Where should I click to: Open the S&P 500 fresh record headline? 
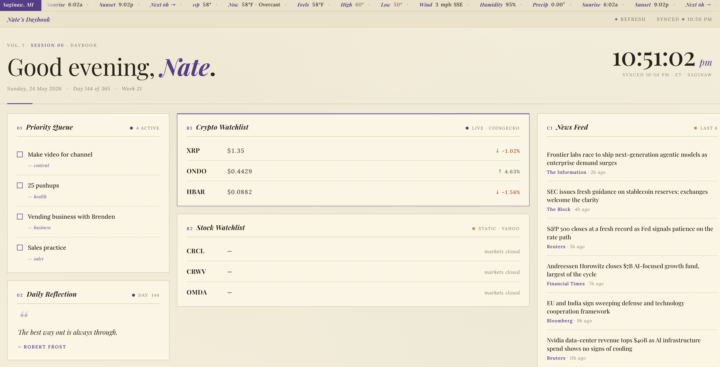point(630,233)
